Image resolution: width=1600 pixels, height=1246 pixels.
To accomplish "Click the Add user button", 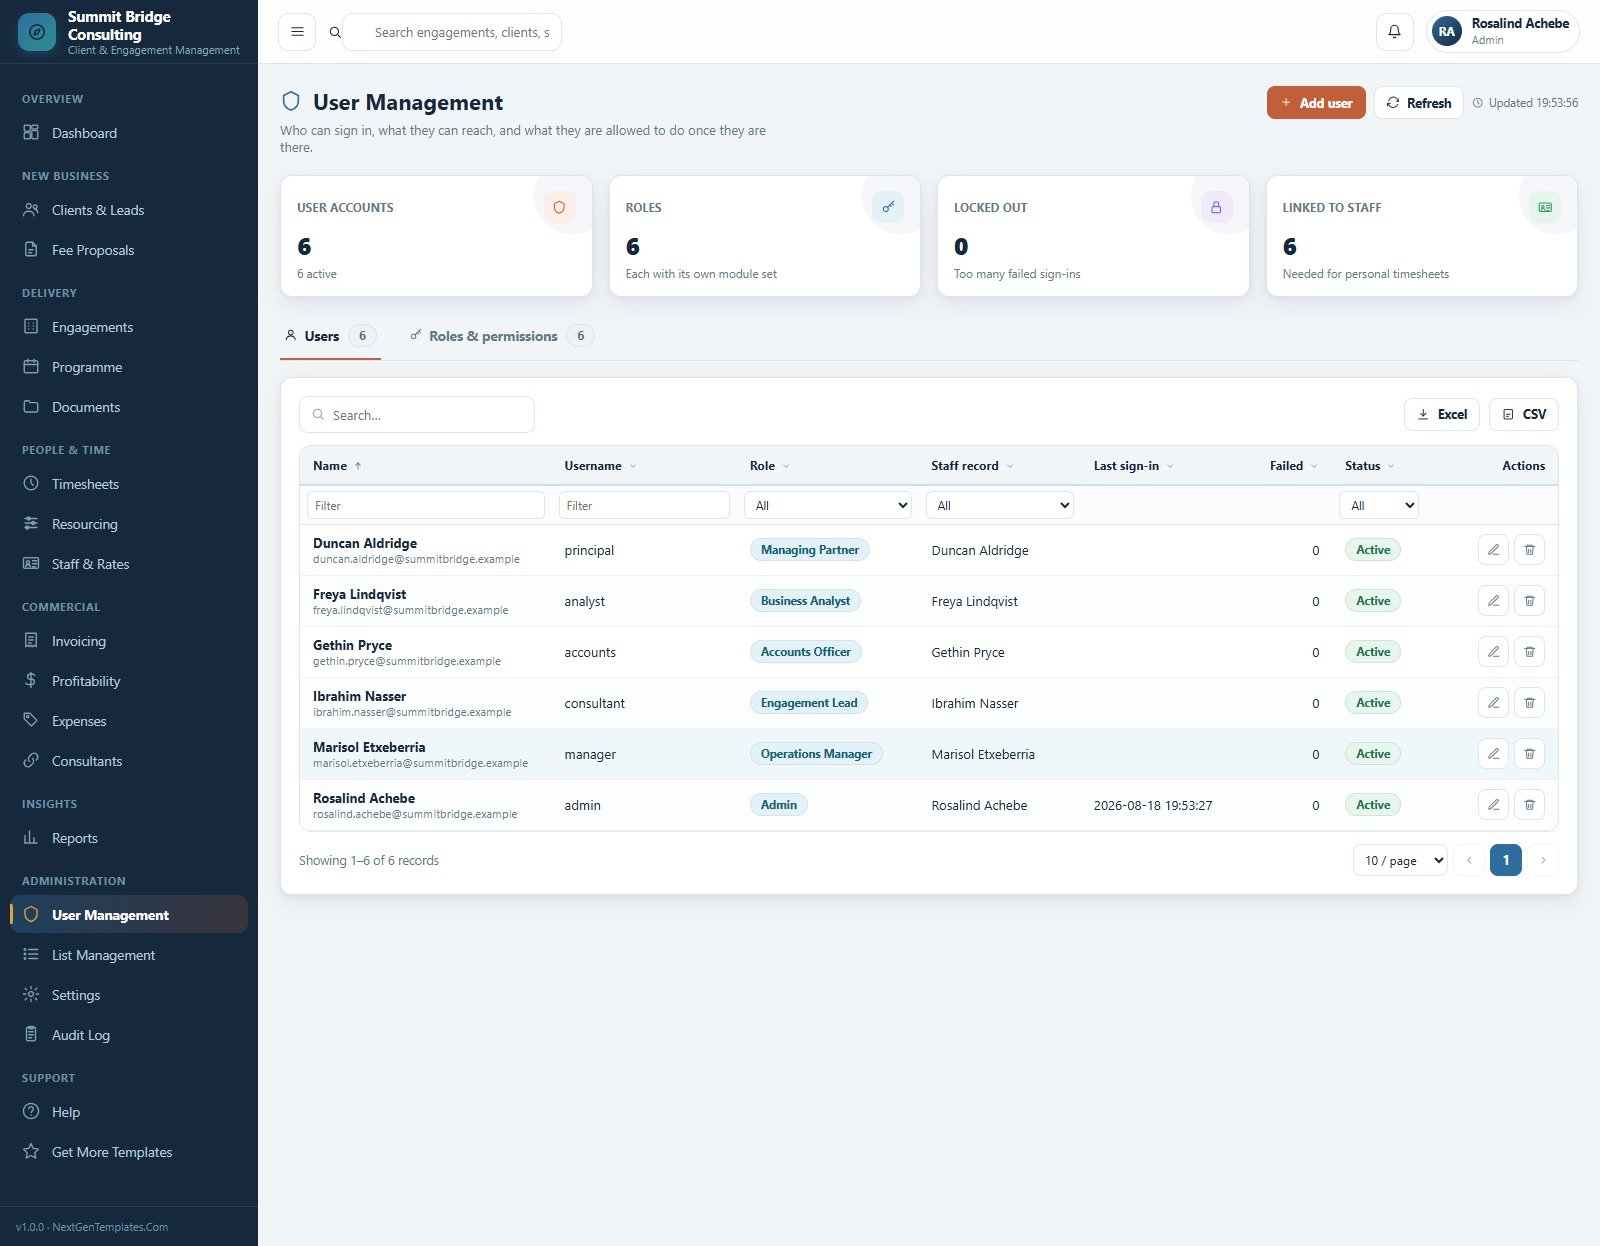I will [1316, 103].
